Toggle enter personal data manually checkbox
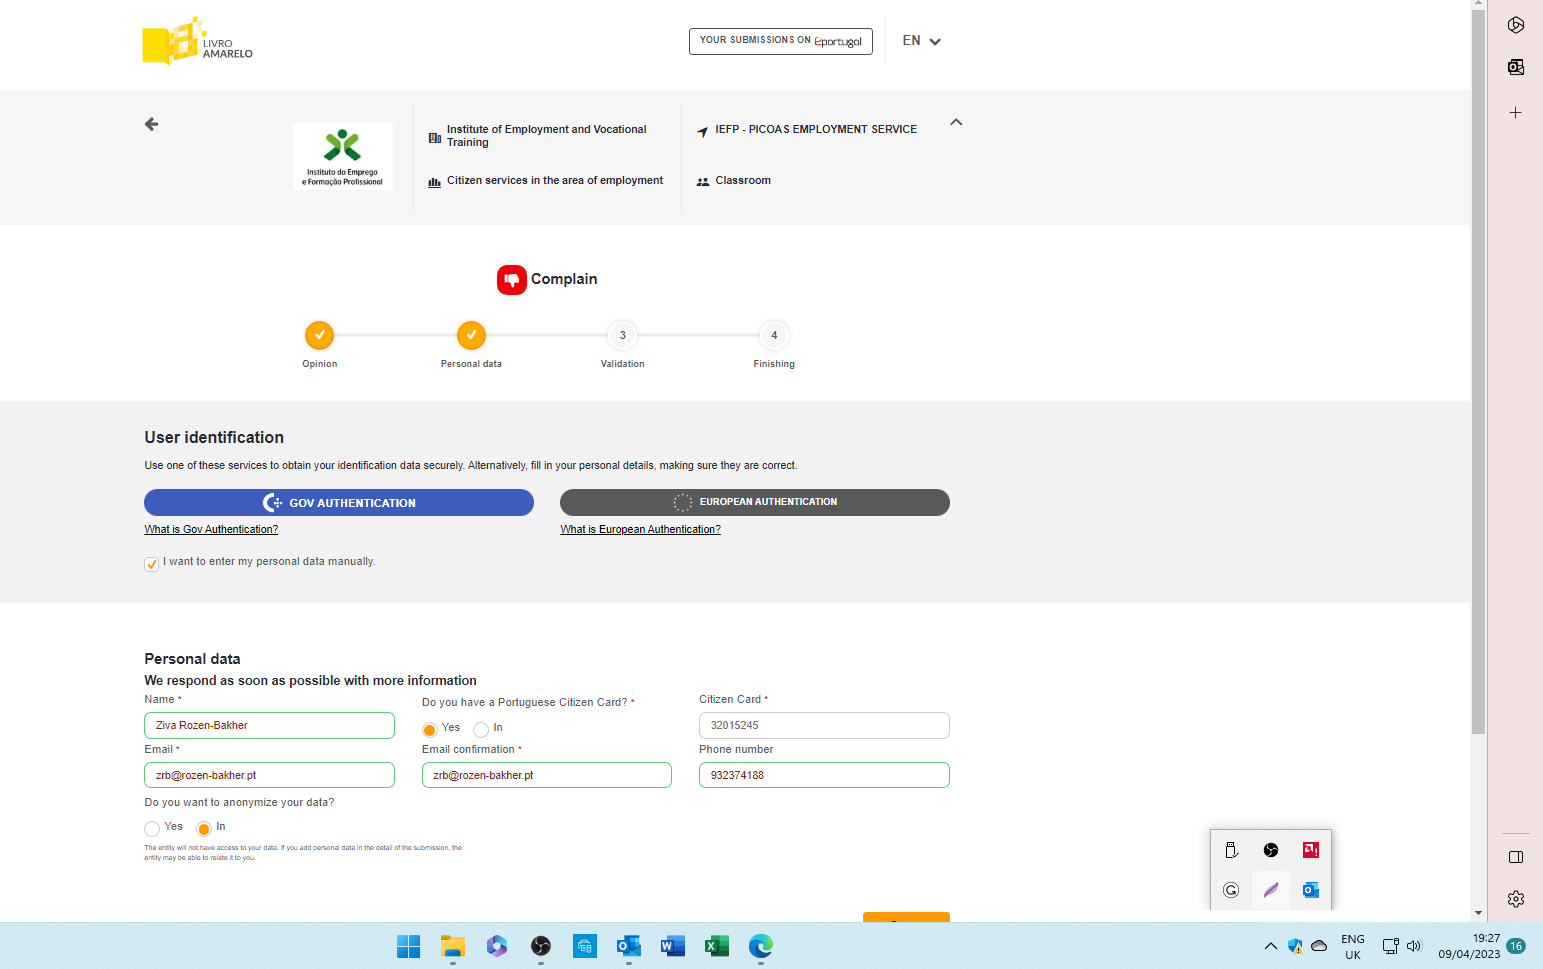Screen dimensions: 1543x969 point(151,564)
